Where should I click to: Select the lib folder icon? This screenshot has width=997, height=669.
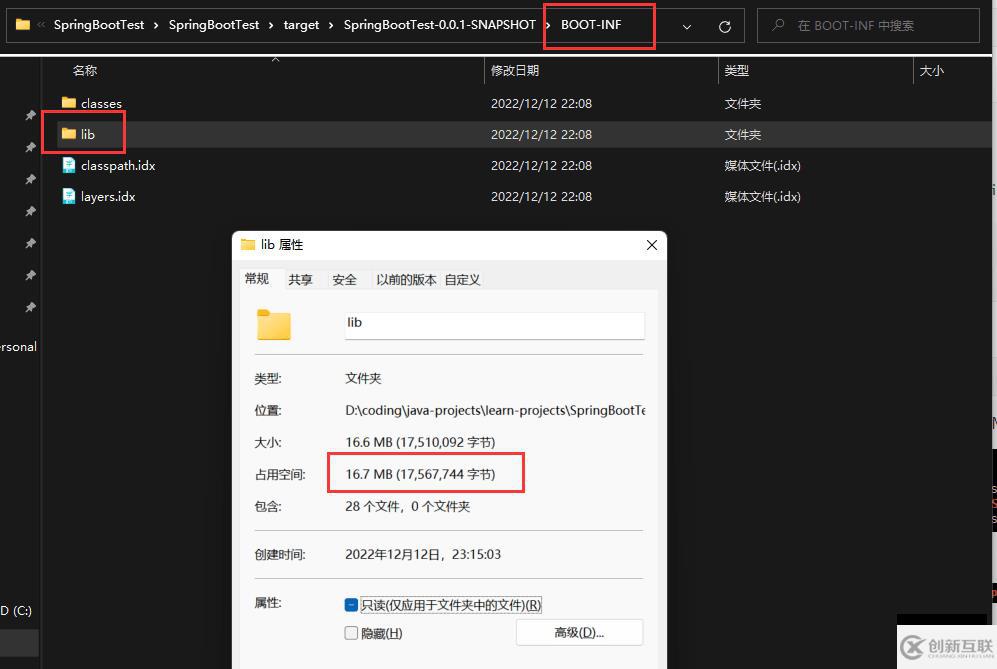[x=69, y=134]
